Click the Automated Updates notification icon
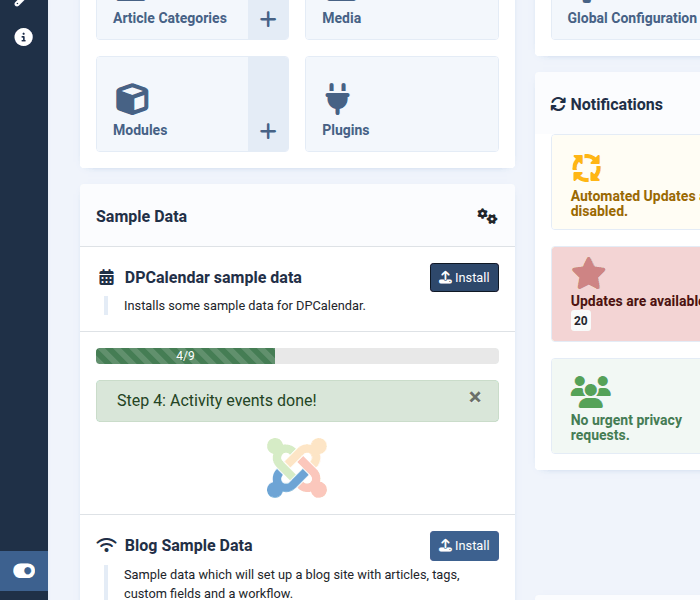The width and height of the screenshot is (700, 600). 586,167
